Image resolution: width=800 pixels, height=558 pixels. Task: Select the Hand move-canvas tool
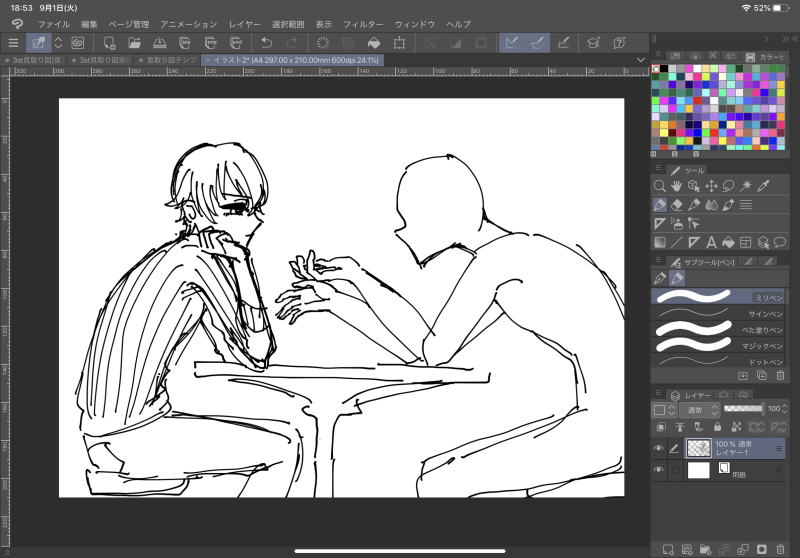tap(677, 186)
